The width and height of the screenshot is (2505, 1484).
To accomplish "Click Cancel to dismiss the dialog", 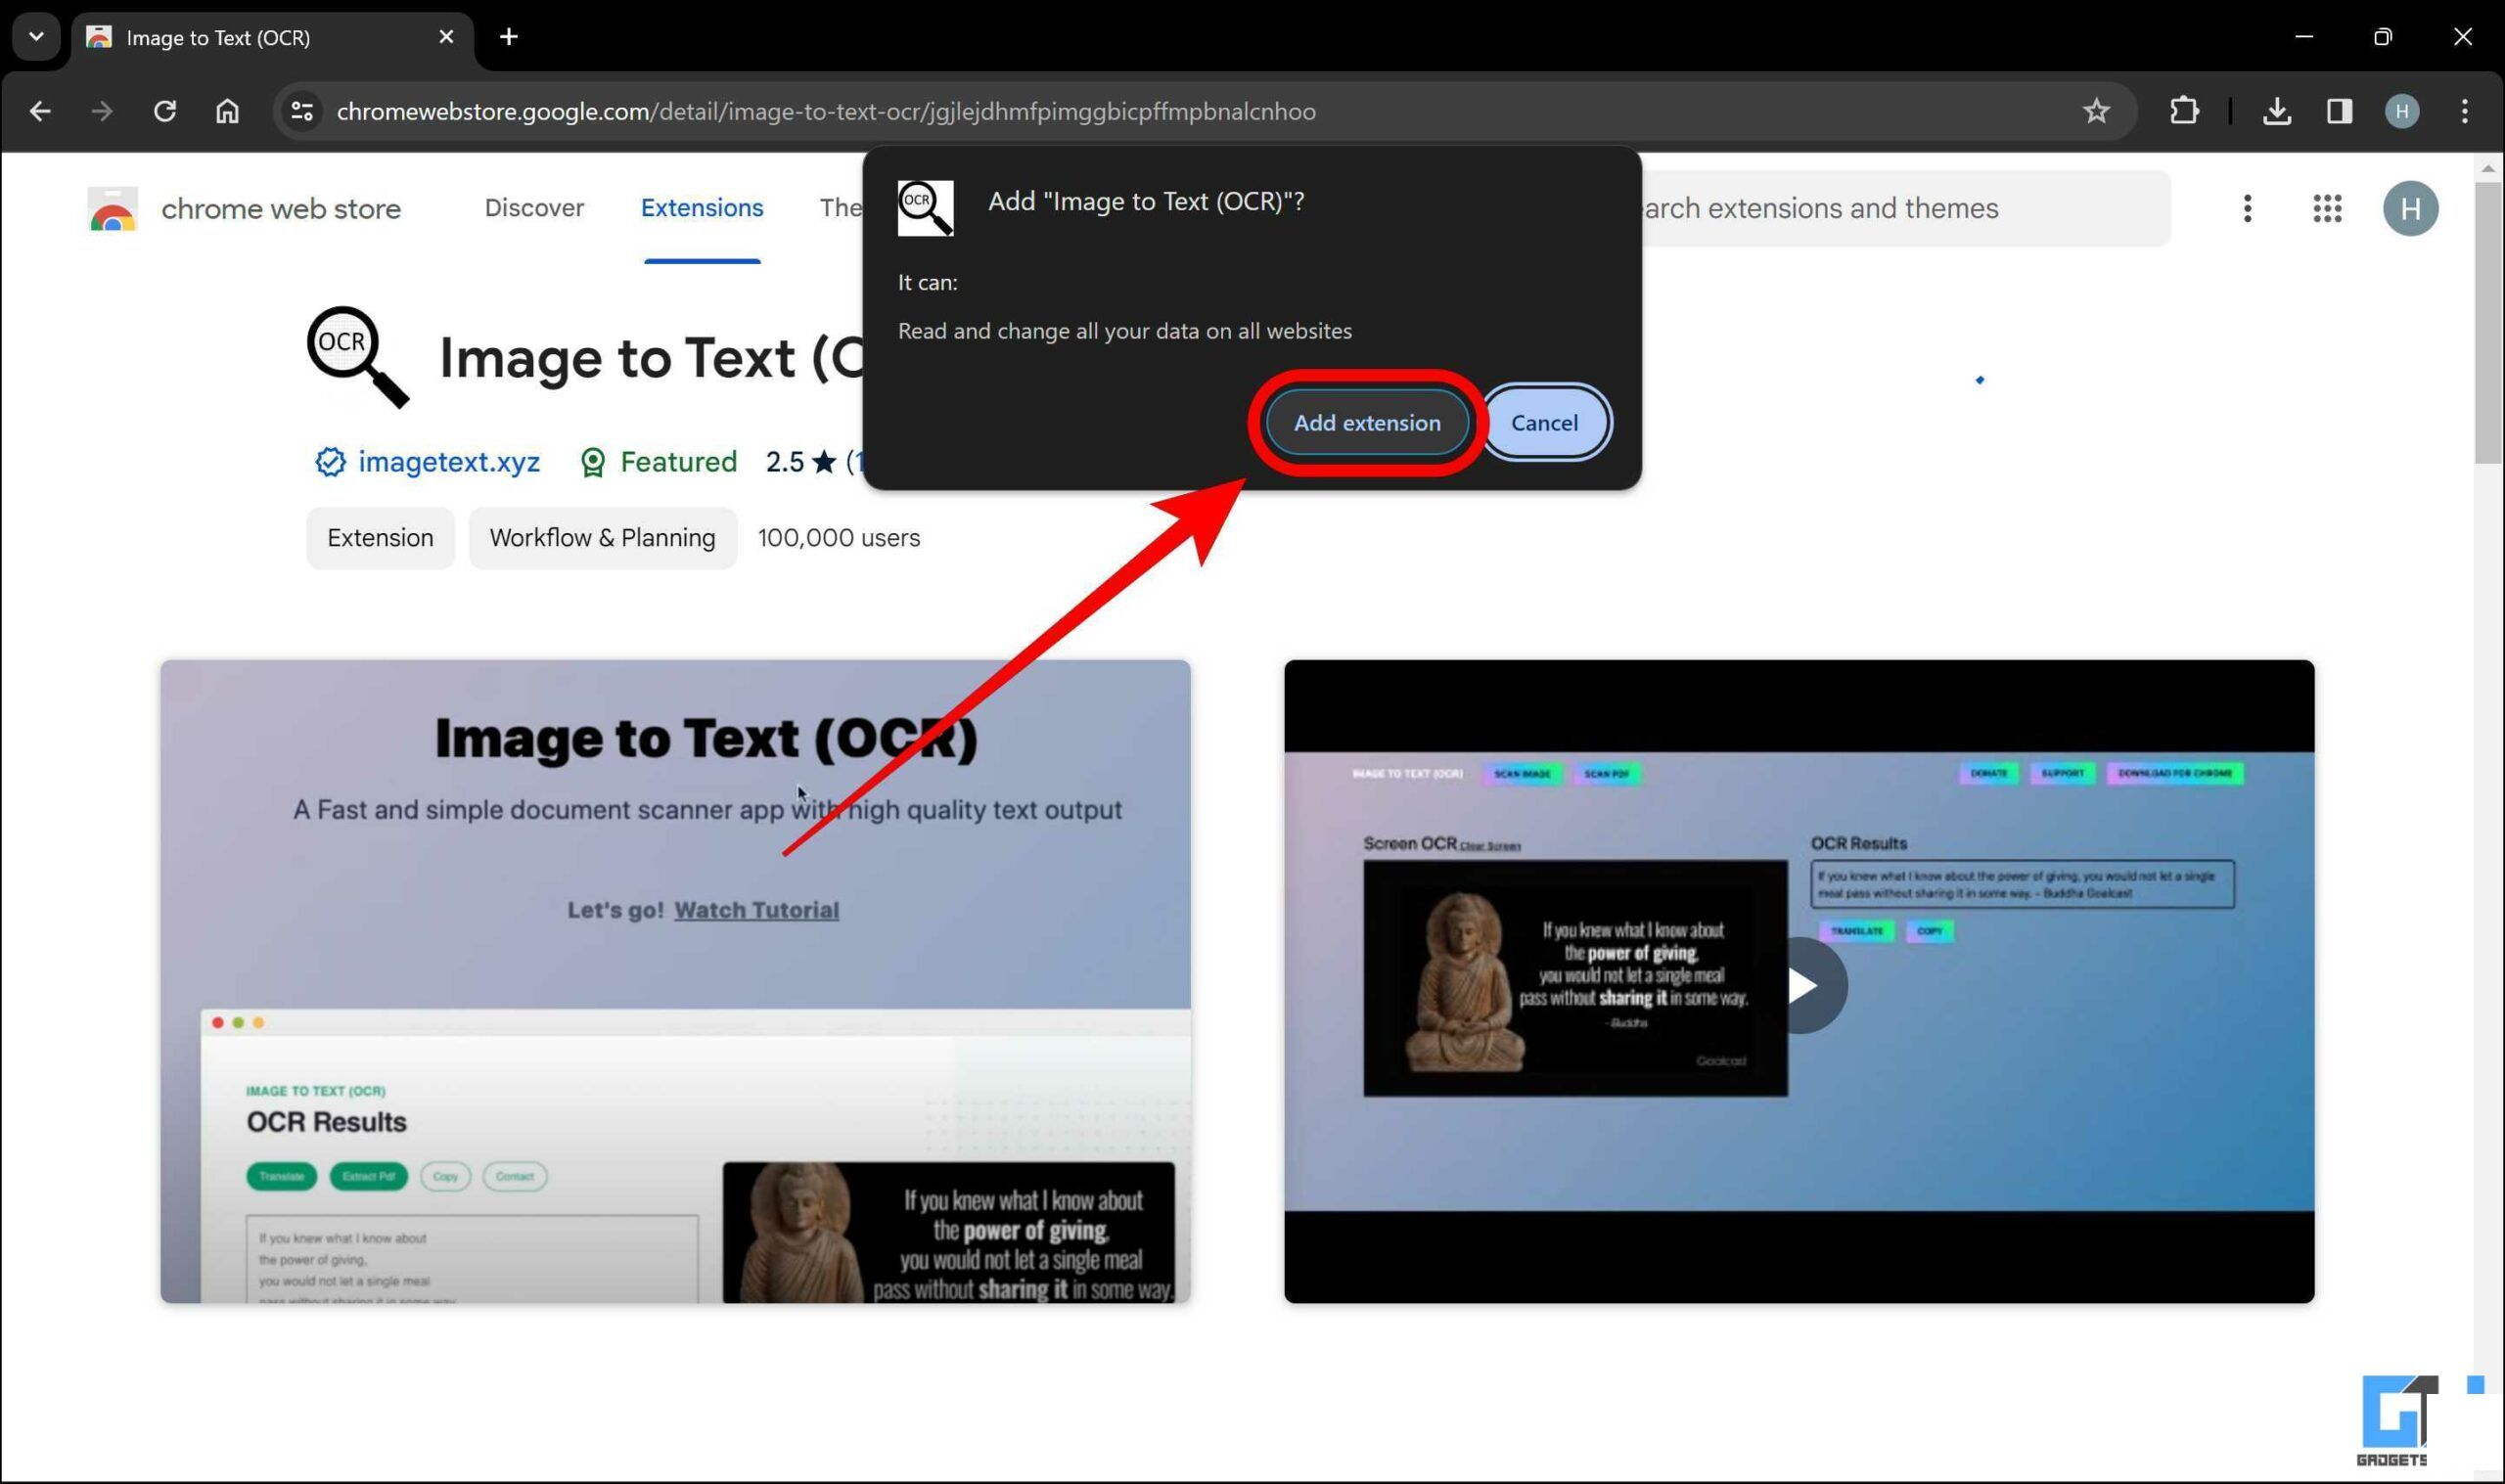I will pos(1546,423).
